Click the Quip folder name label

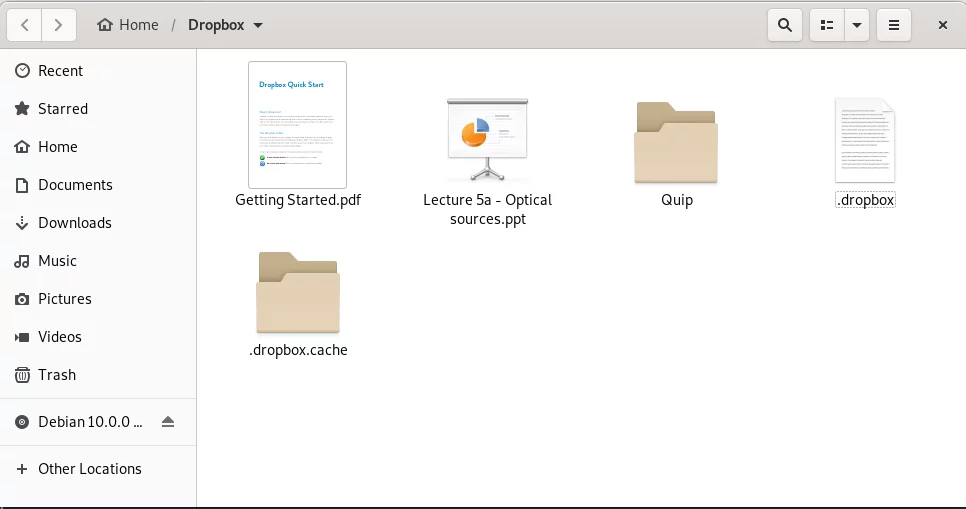[677, 200]
